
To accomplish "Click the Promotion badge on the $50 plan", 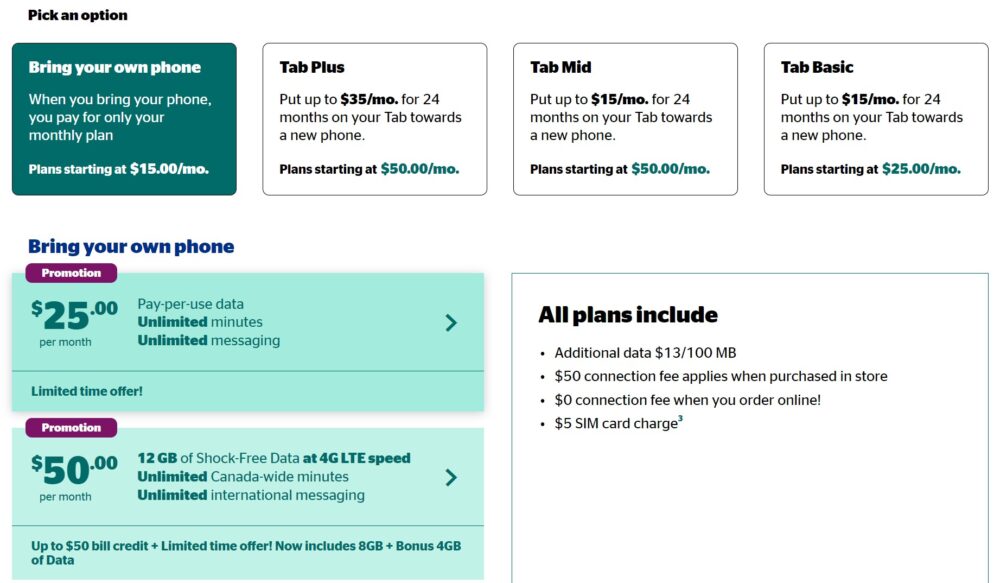I will click(70, 427).
